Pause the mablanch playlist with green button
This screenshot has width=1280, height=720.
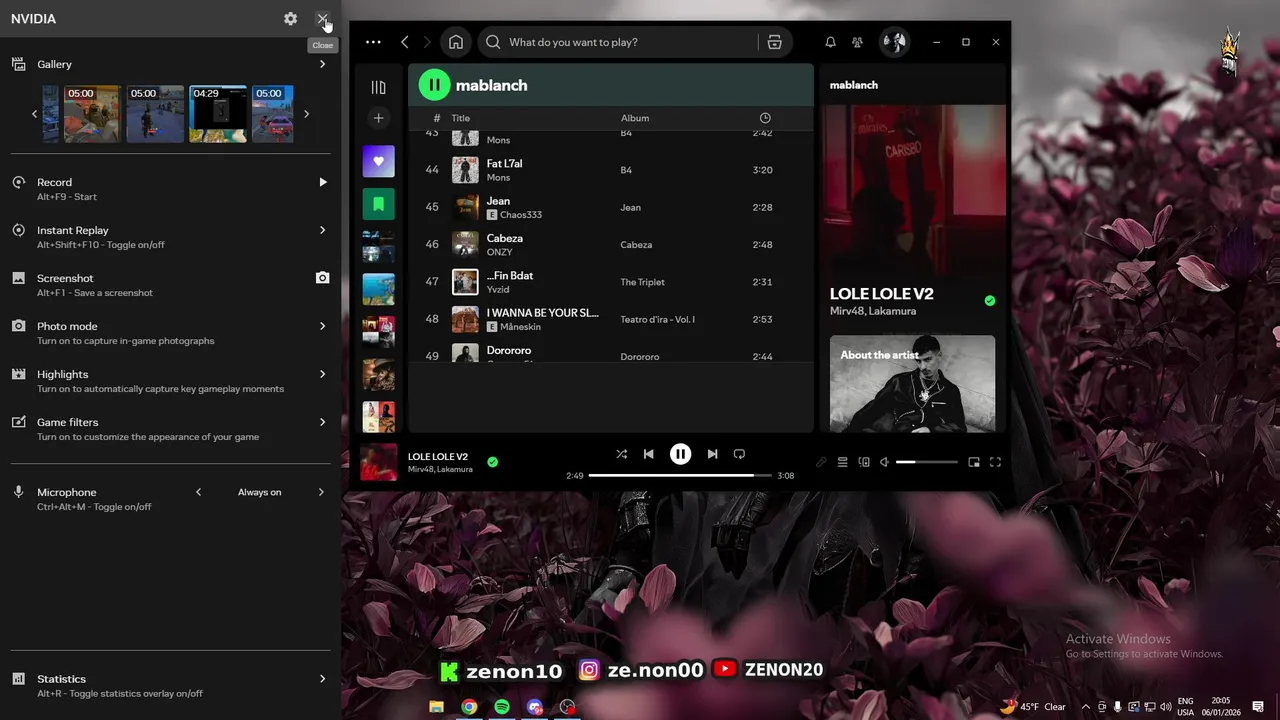click(x=434, y=85)
